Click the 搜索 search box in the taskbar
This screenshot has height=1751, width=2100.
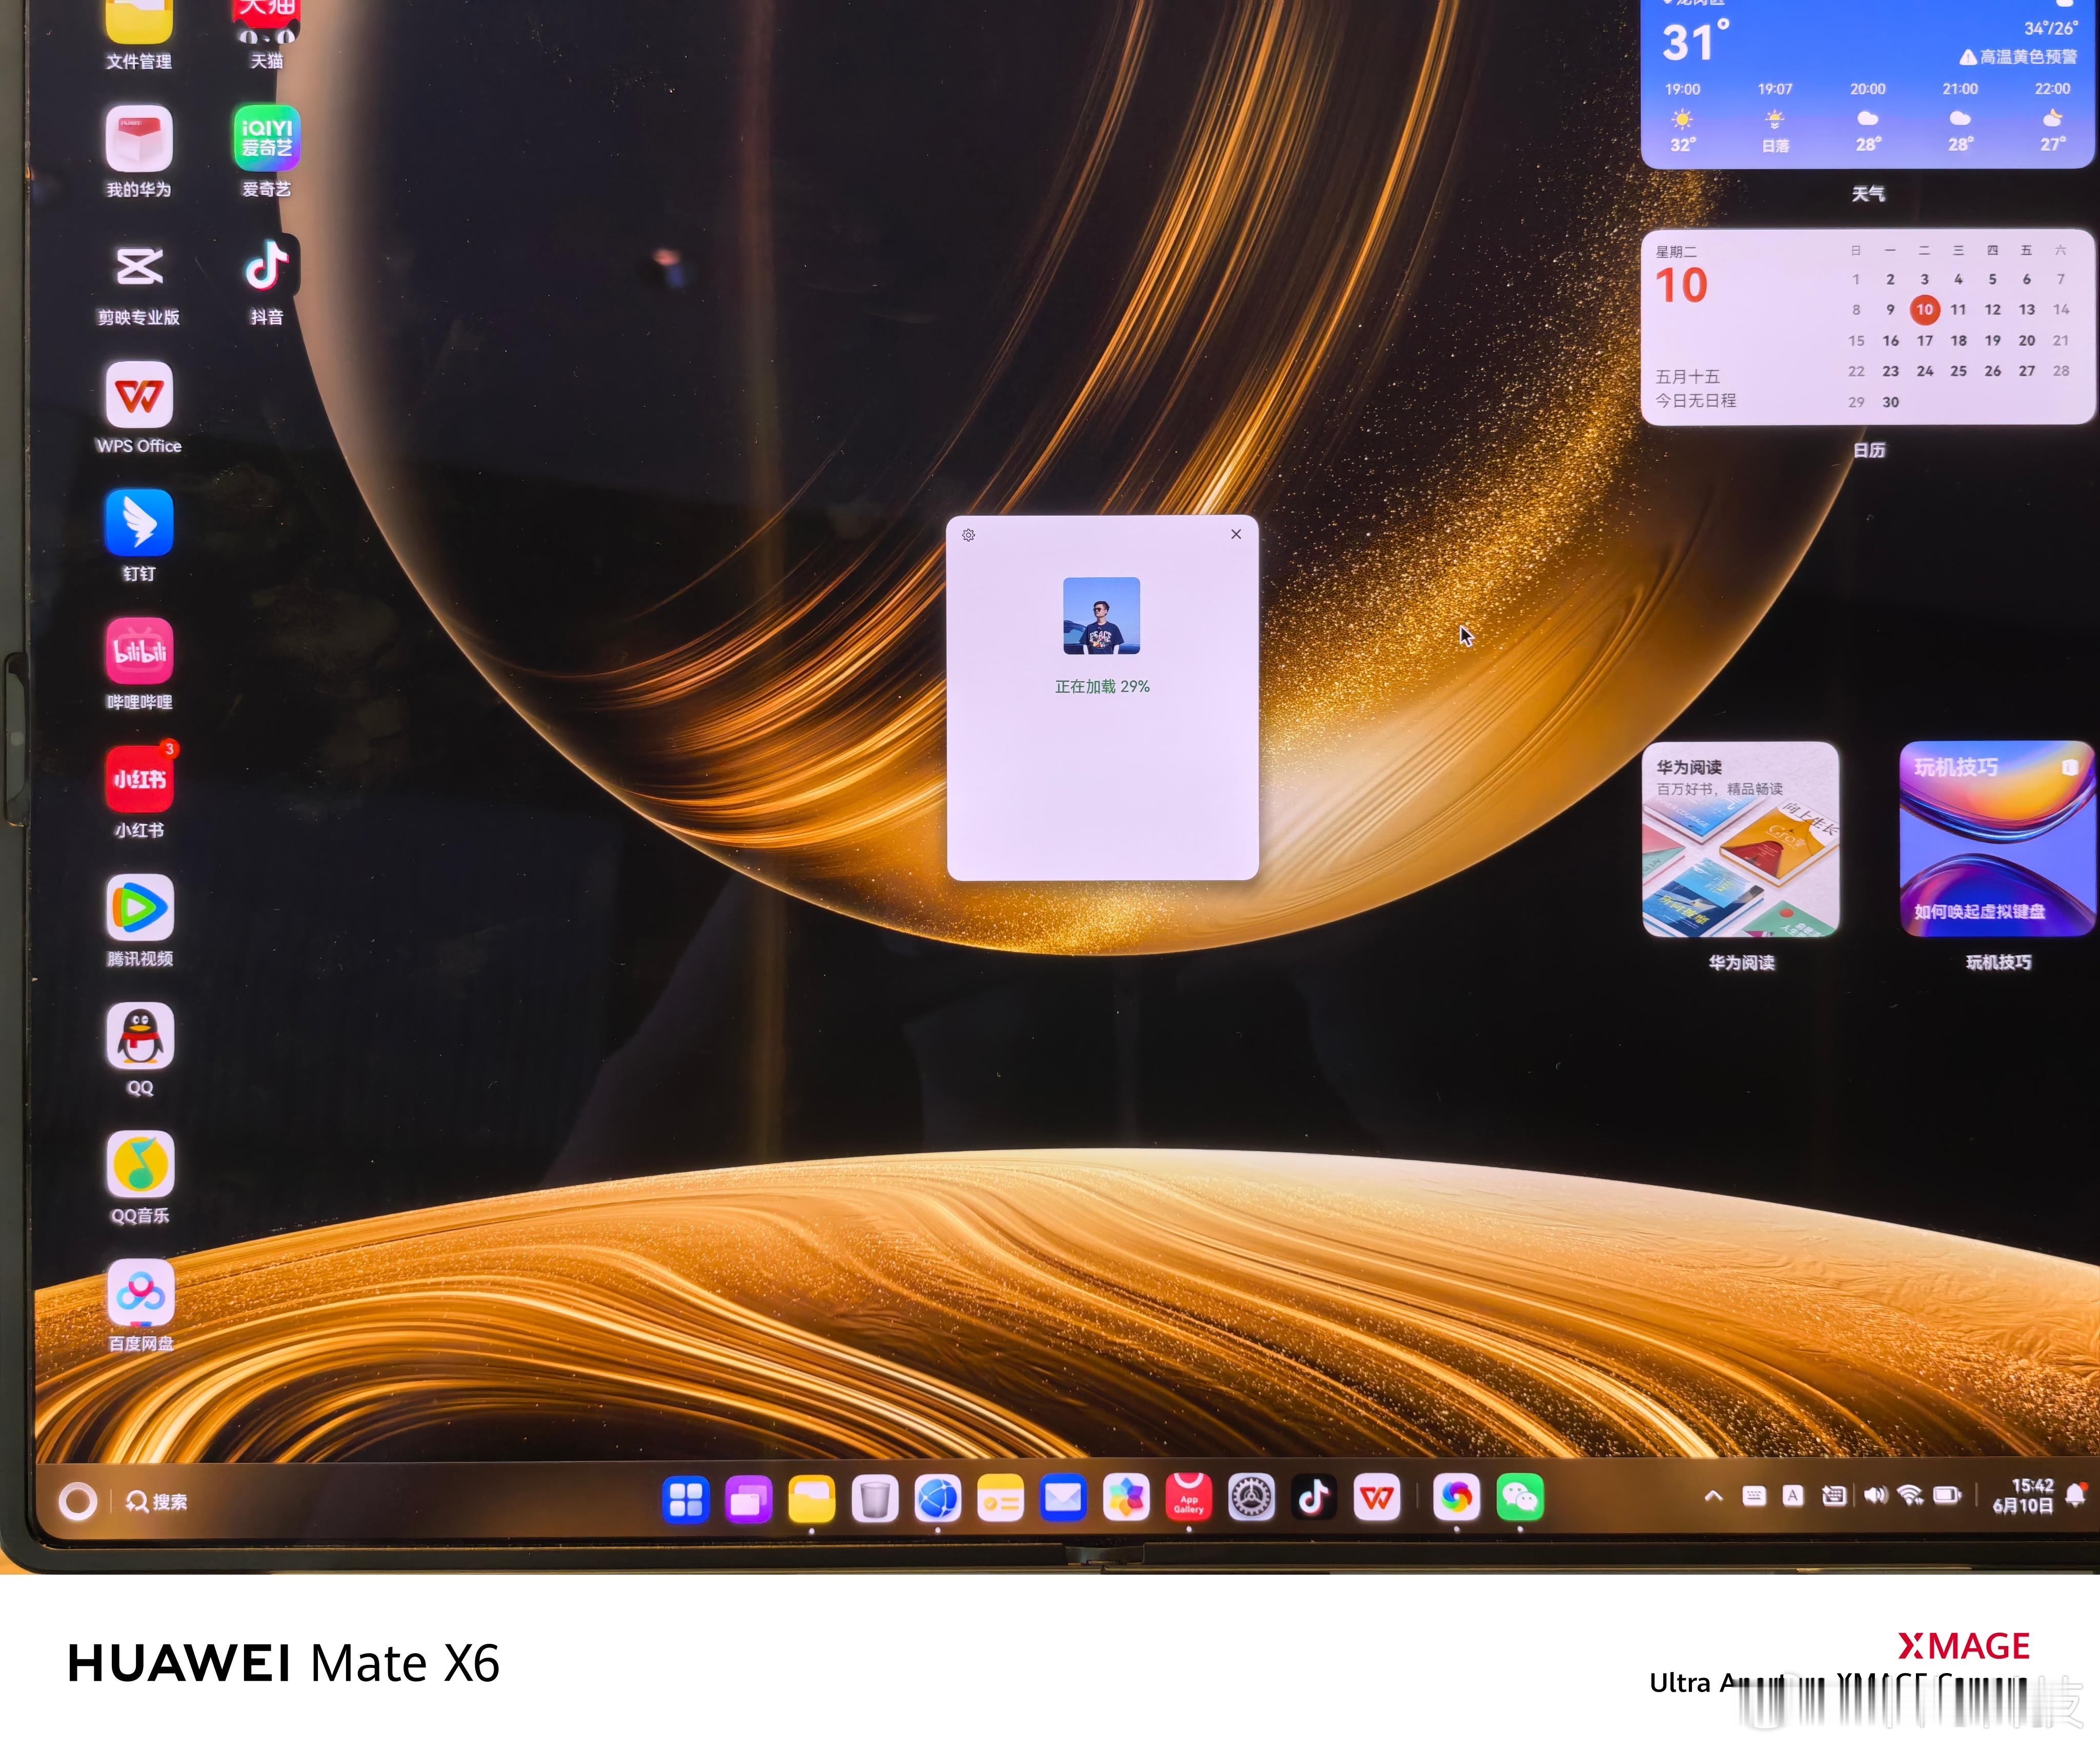coord(157,1502)
